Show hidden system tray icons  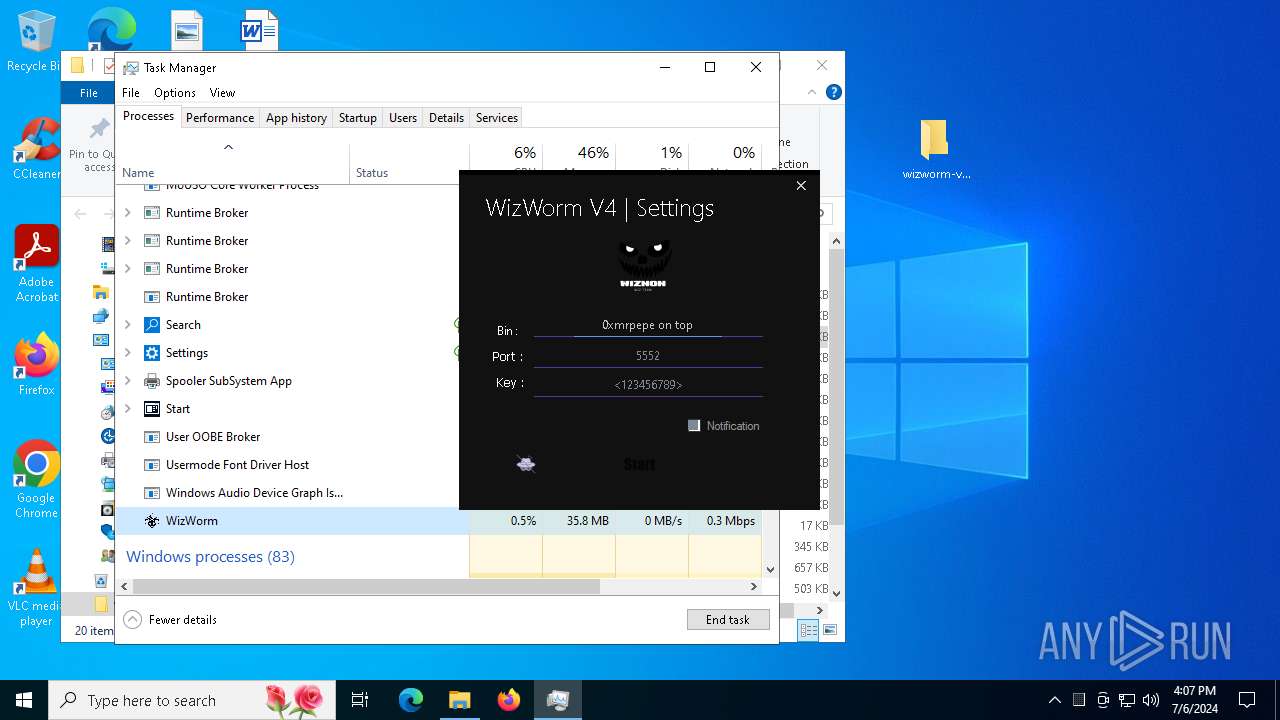(1054, 700)
